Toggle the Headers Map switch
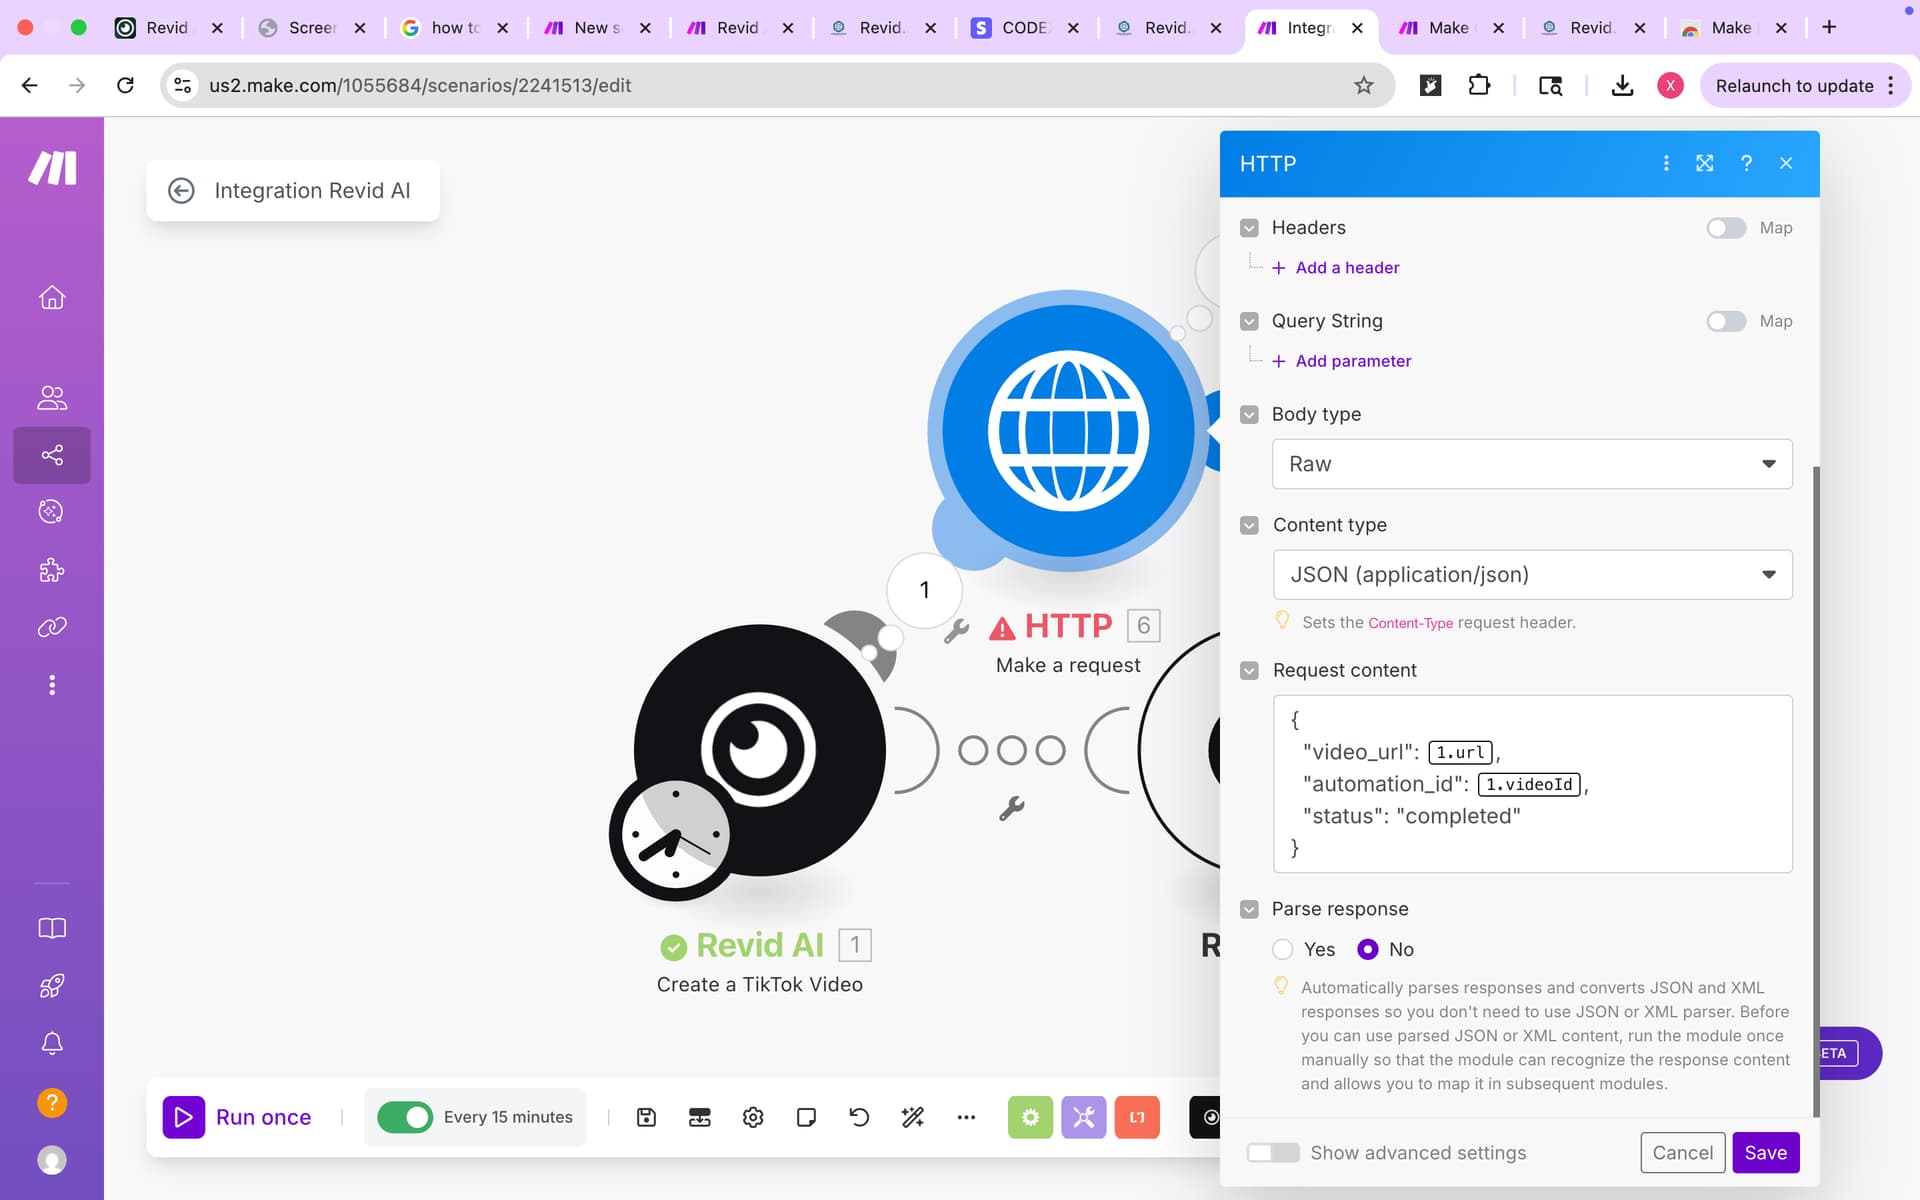The height and width of the screenshot is (1200, 1920). 1726,228
